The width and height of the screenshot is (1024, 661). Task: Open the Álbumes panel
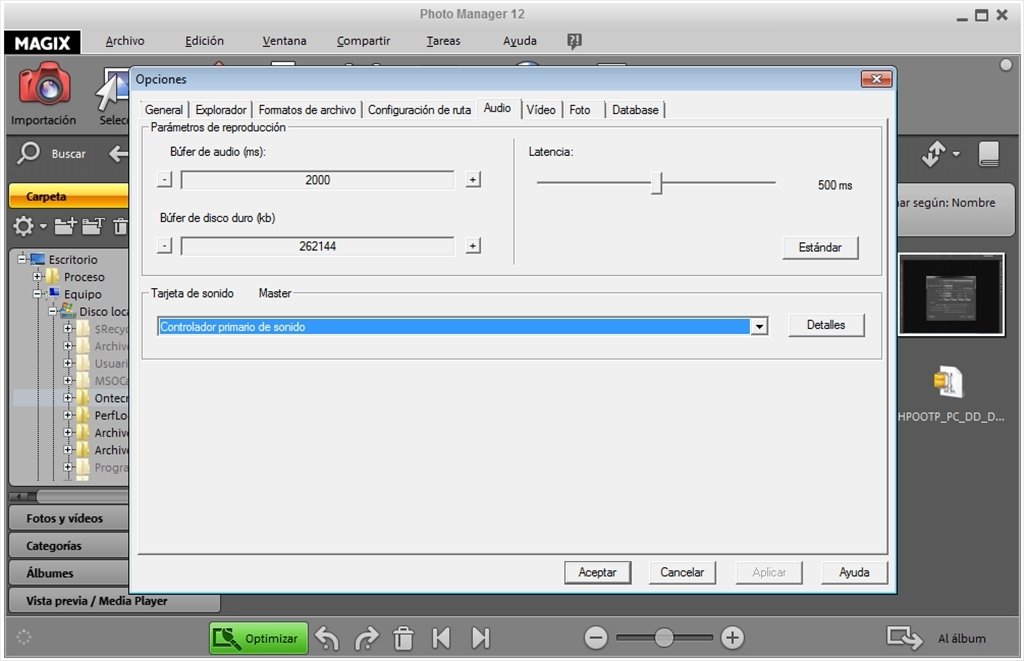69,573
